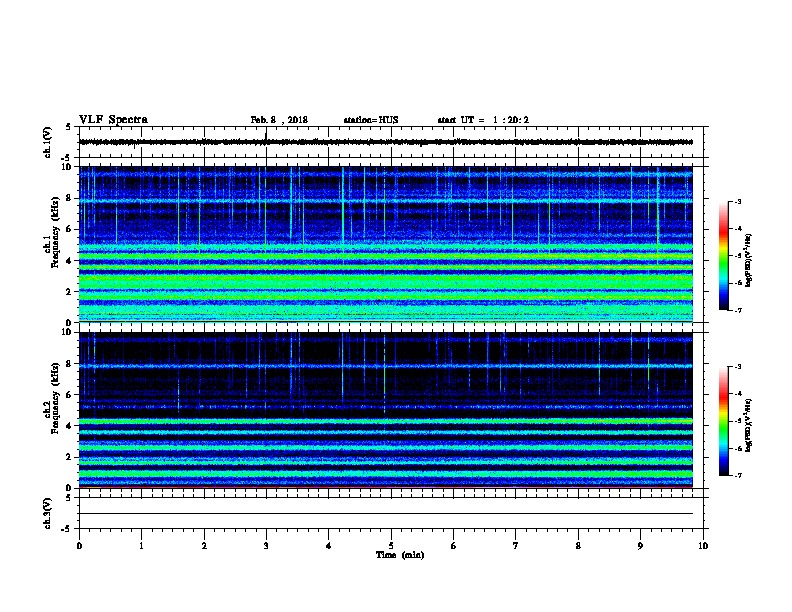Click the lower colorbar's vertical log(PSD) units label
The height and width of the screenshot is (612, 792).
[749, 425]
